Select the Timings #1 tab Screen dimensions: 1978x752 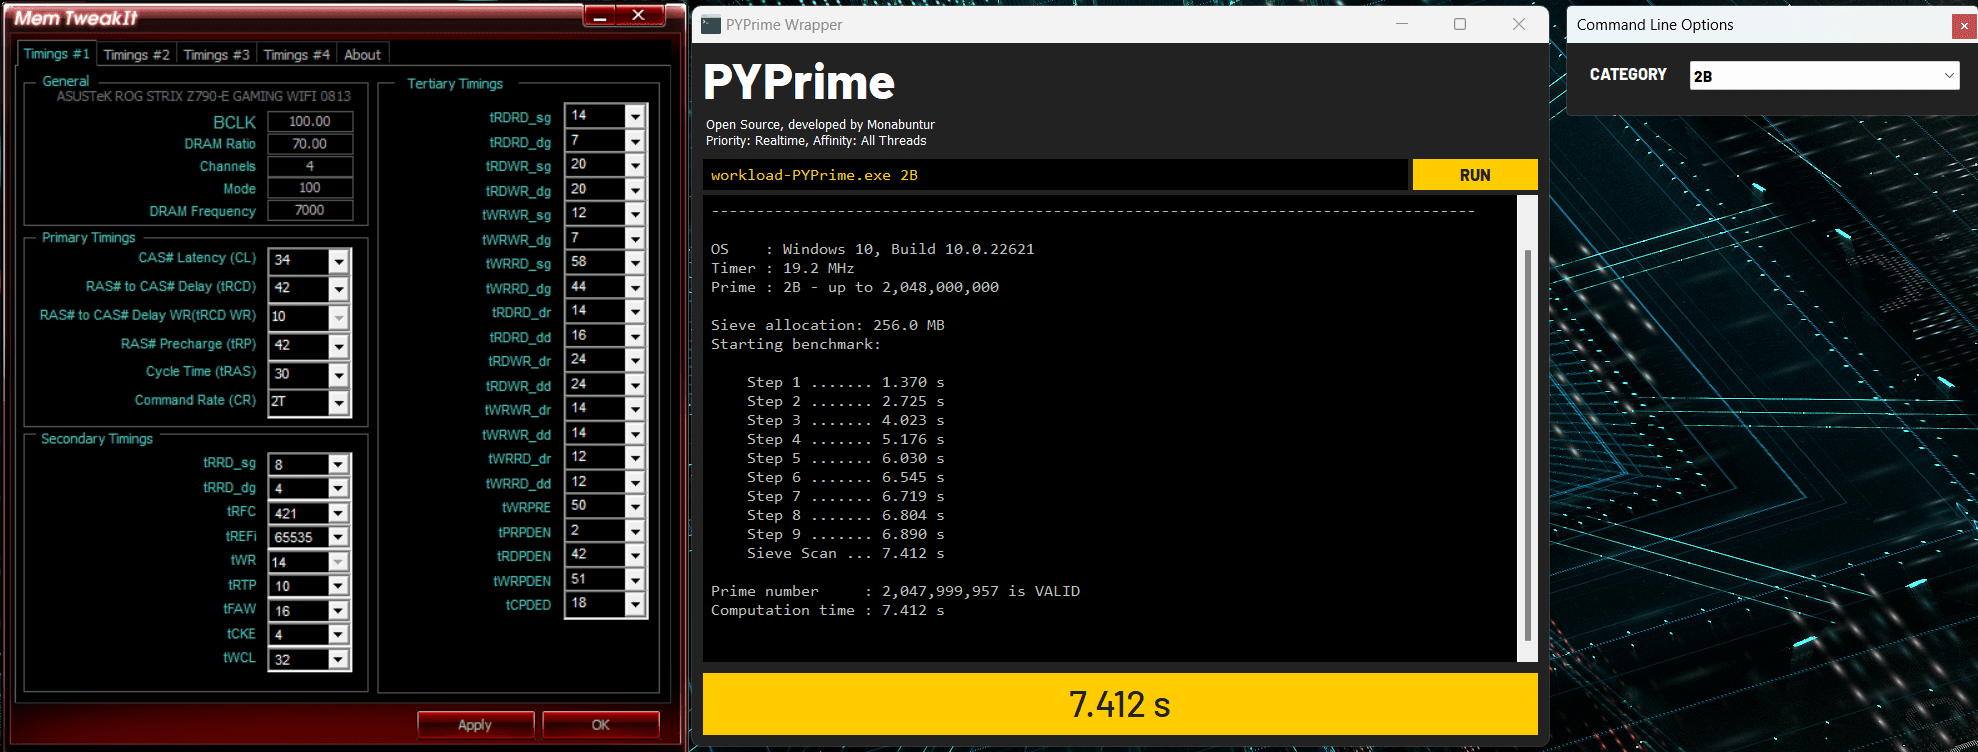[57, 54]
